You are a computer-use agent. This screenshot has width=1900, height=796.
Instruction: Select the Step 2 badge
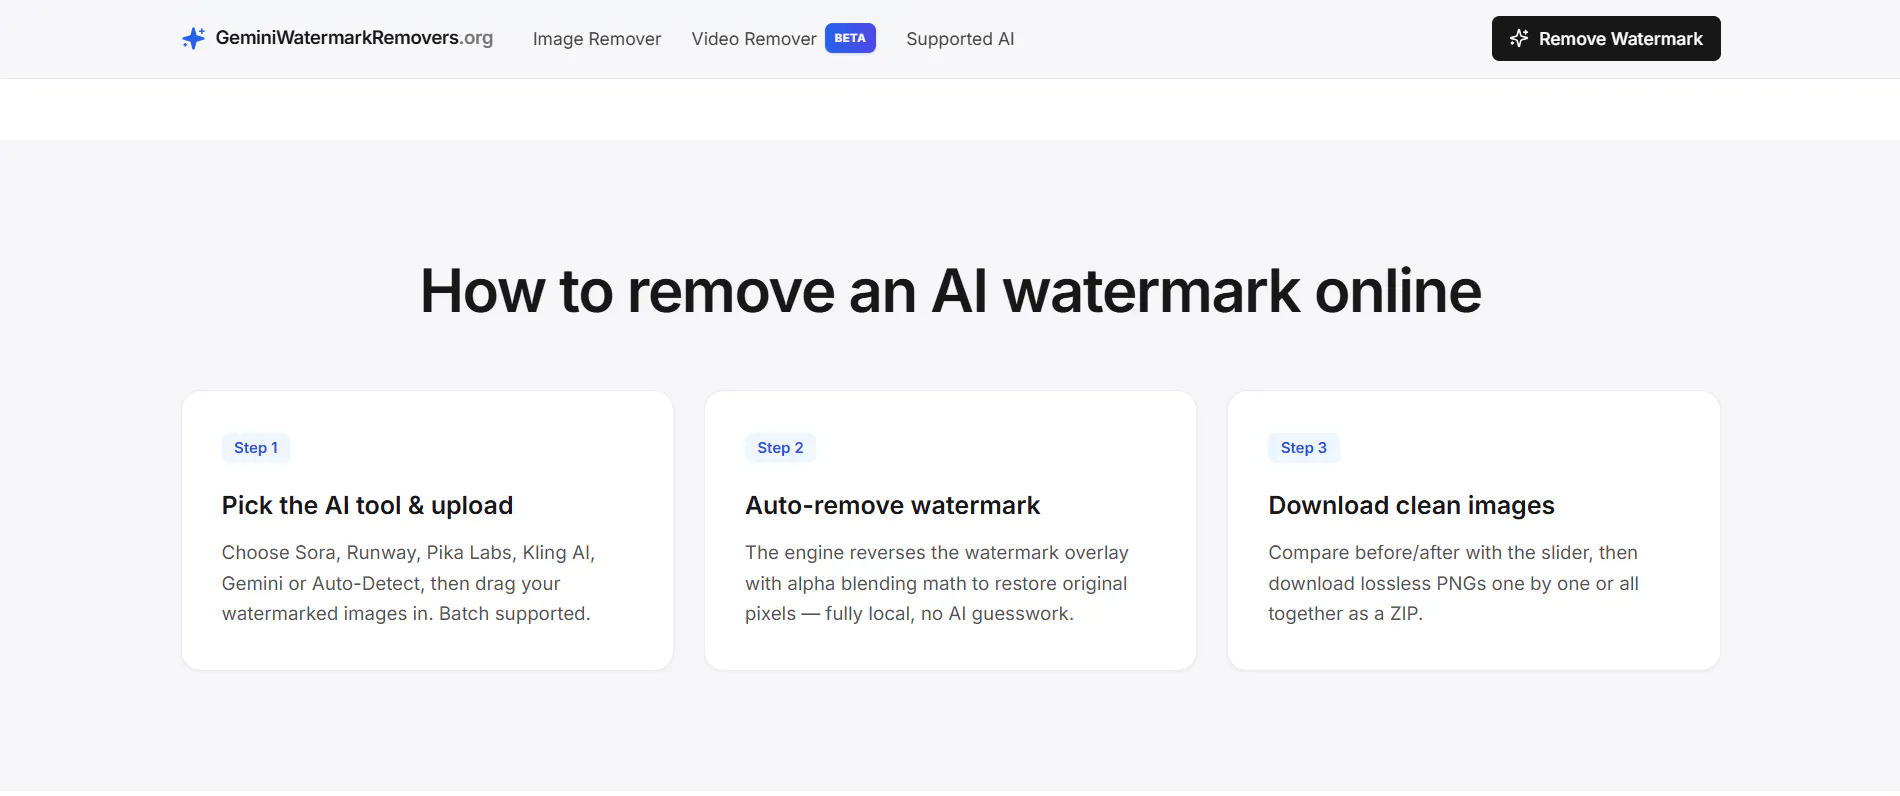tap(780, 448)
